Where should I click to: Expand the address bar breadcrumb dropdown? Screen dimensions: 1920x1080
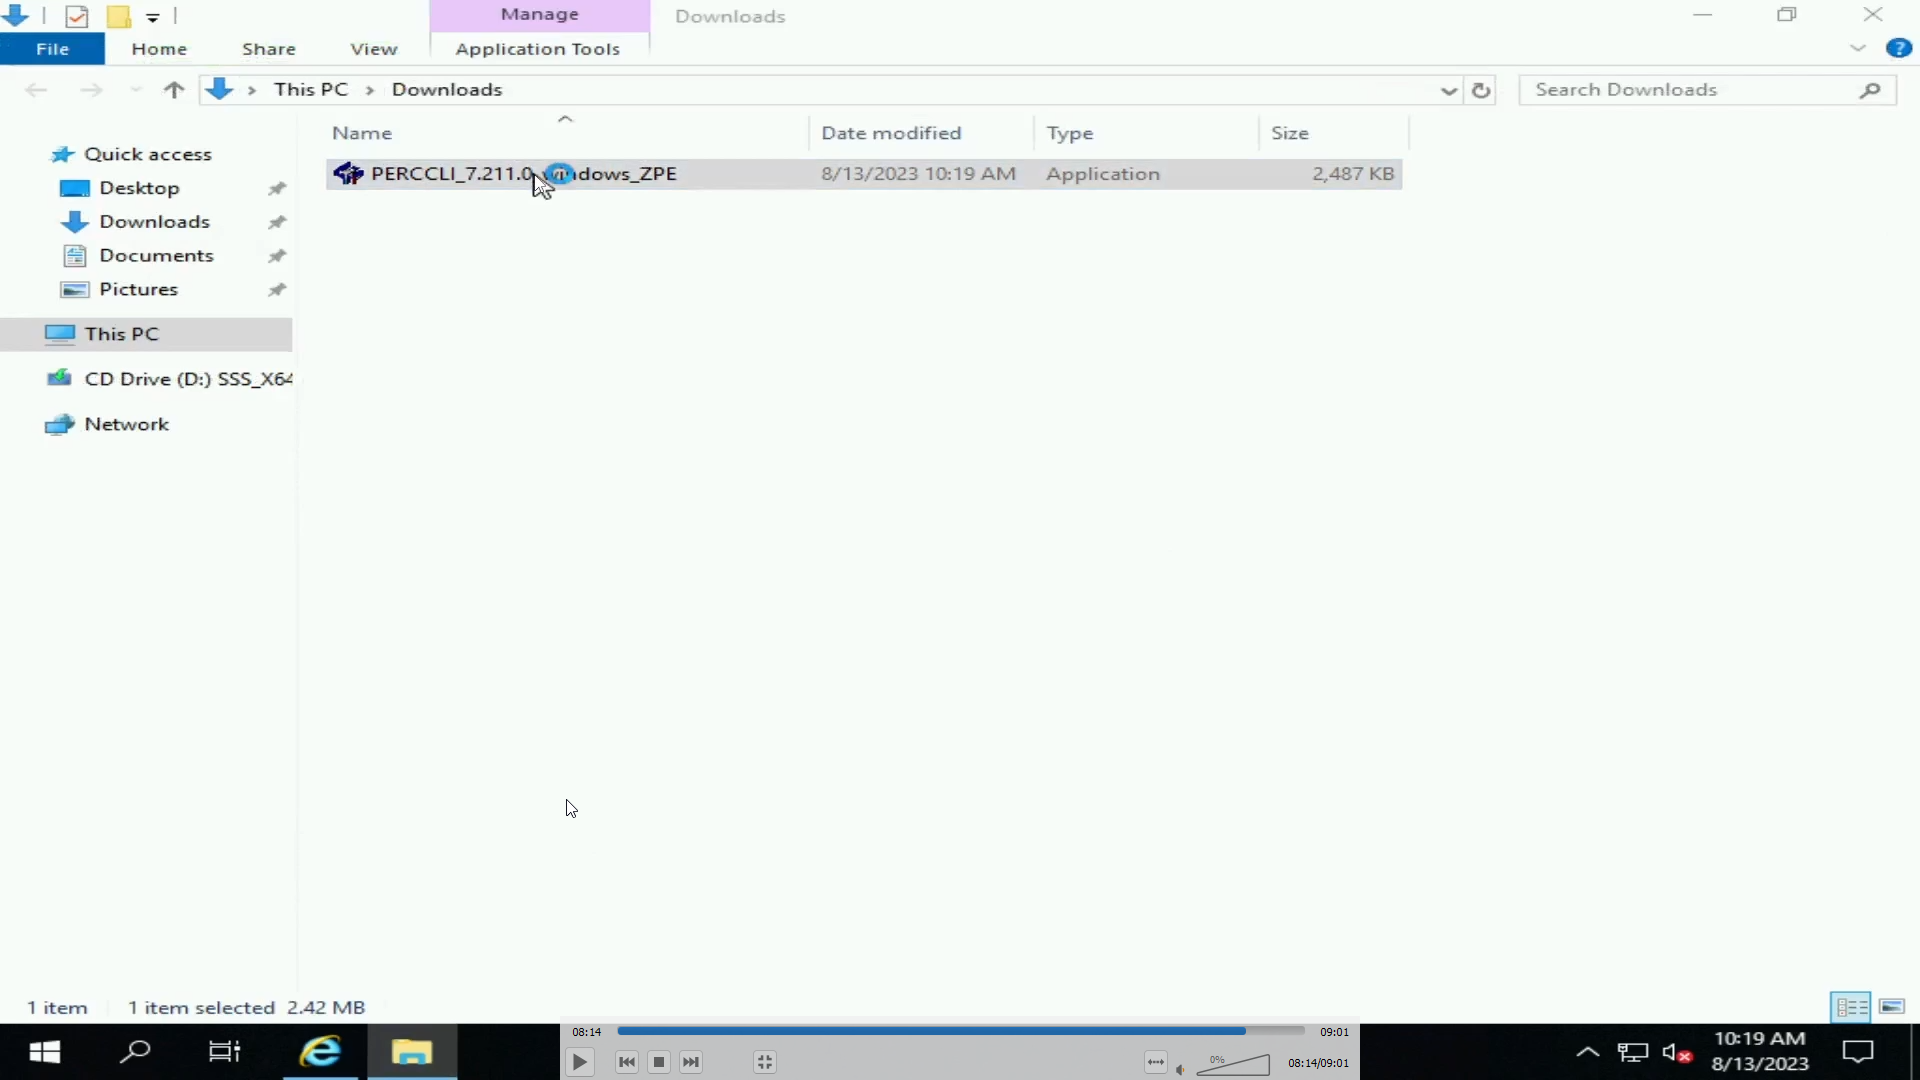pyautogui.click(x=1449, y=90)
